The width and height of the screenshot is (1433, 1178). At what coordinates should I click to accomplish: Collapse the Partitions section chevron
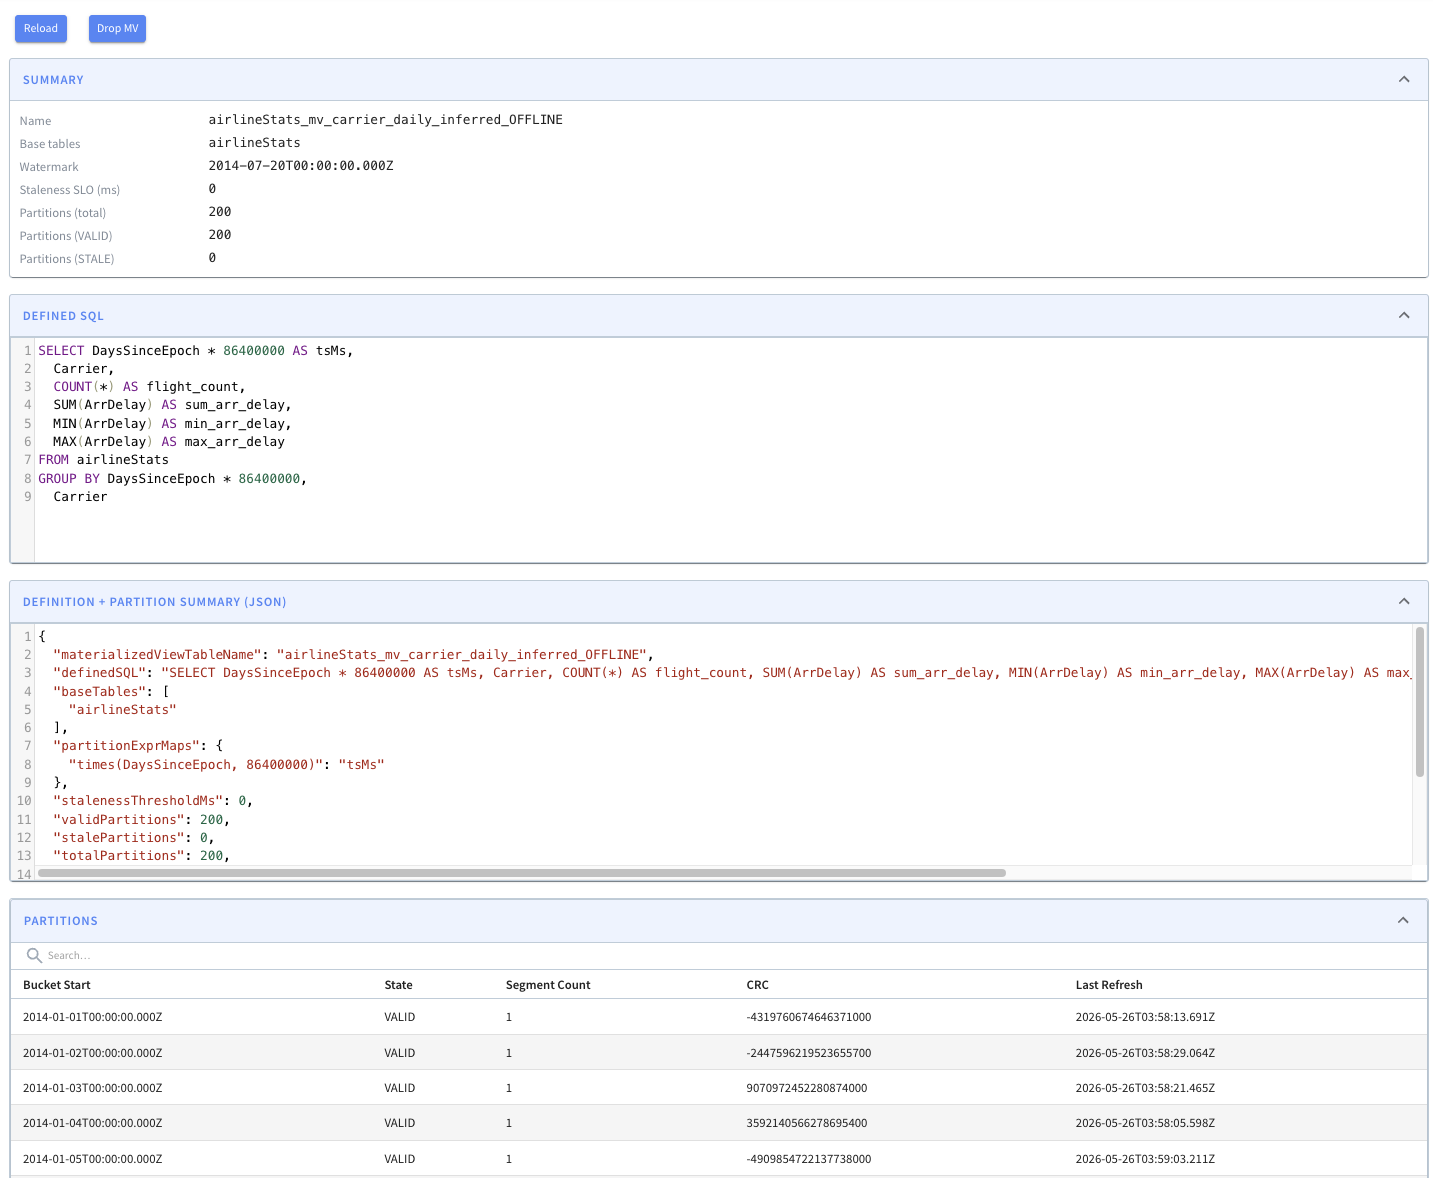pyautogui.click(x=1404, y=920)
